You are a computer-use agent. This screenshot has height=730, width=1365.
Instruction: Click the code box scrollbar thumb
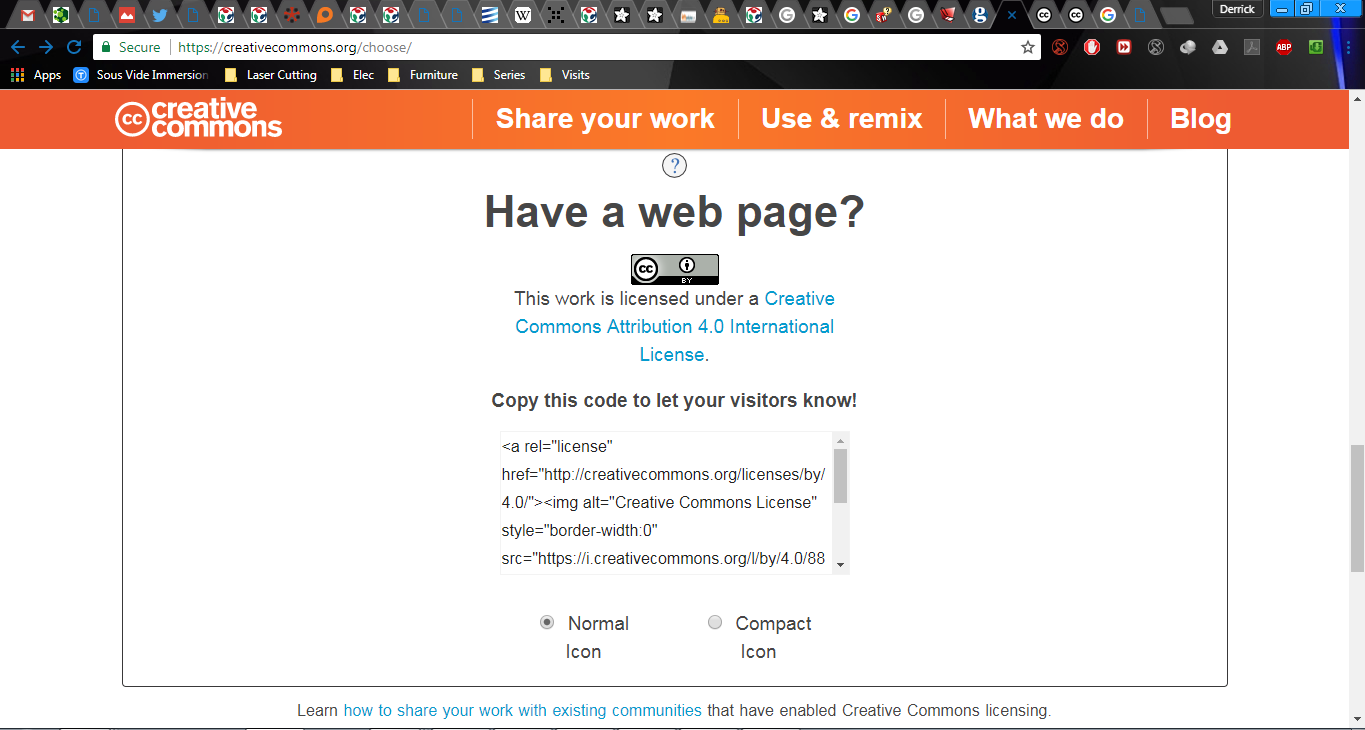click(840, 476)
